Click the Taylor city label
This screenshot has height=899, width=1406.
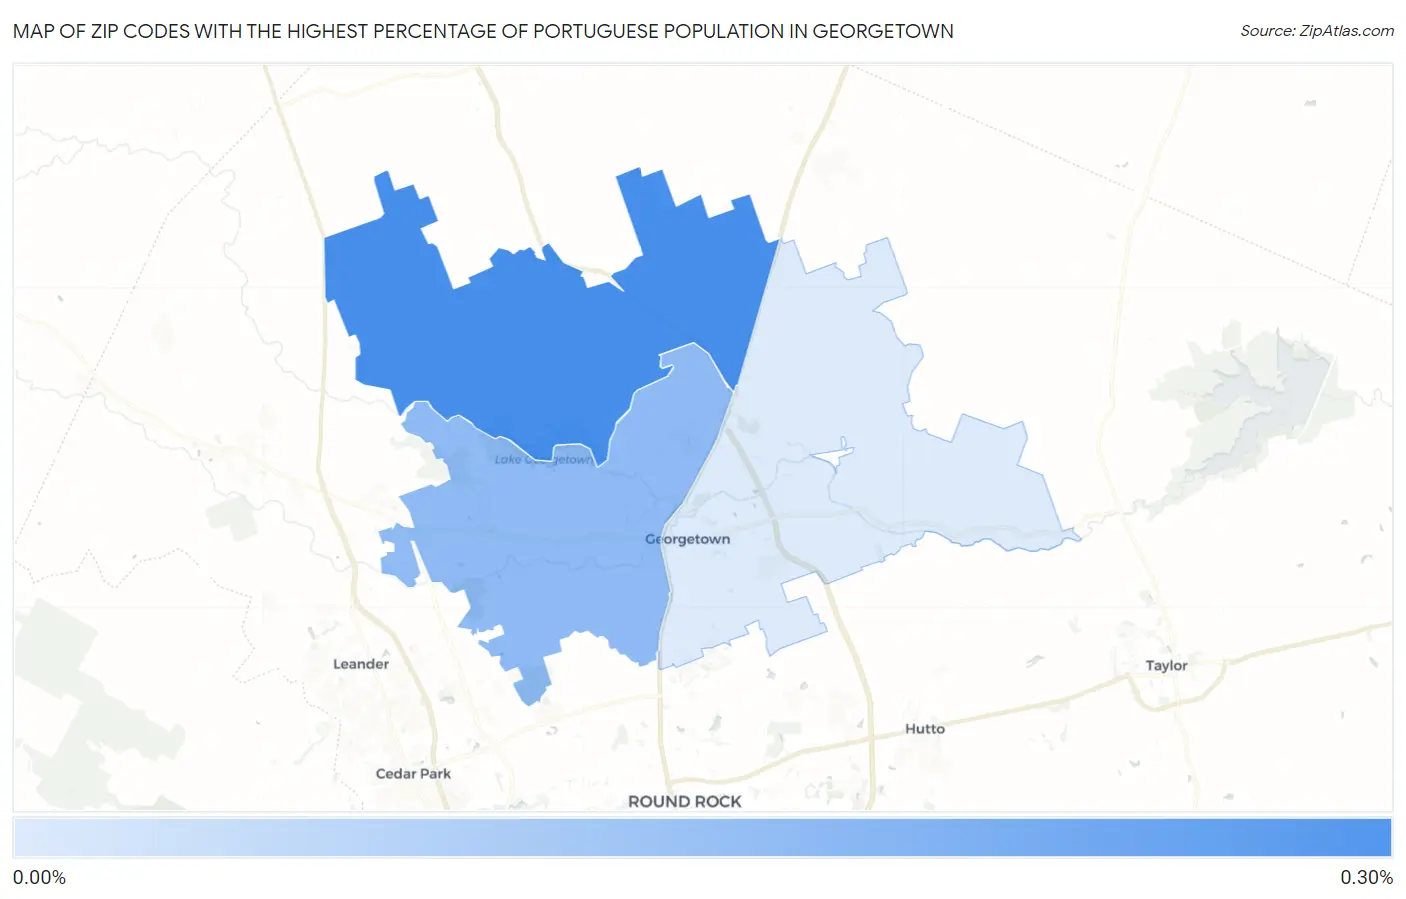coord(1166,665)
